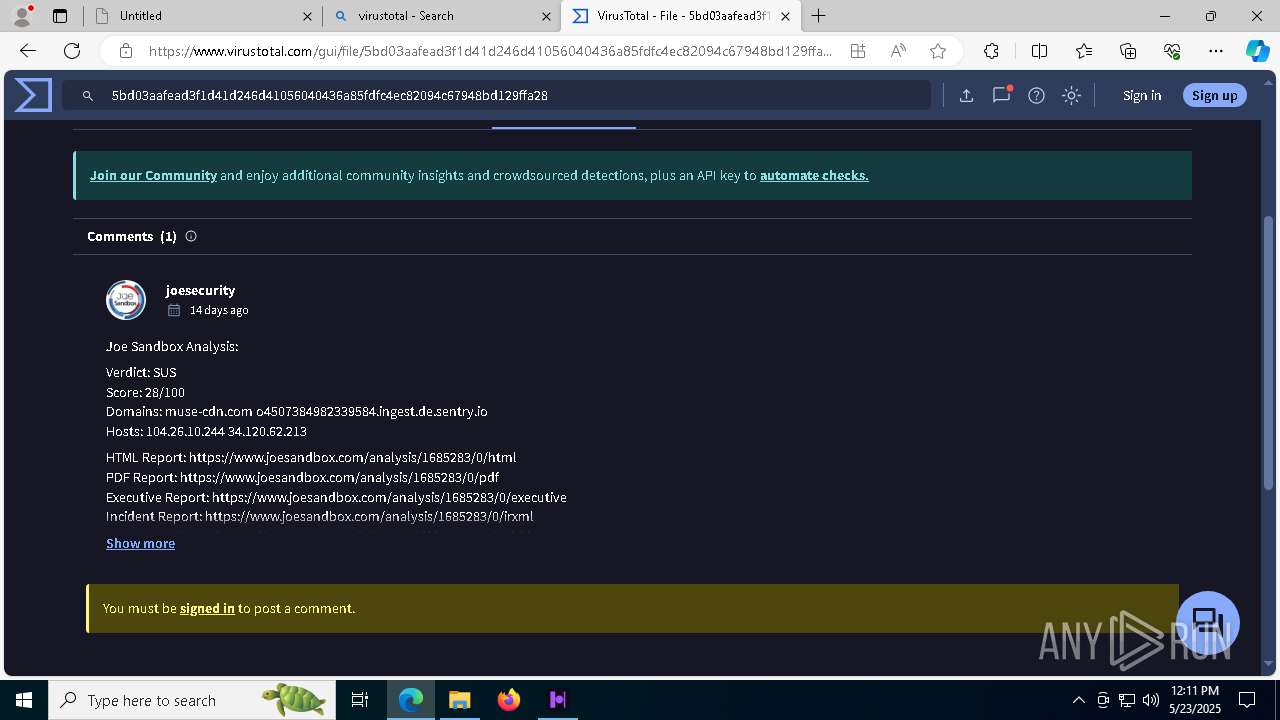This screenshot has width=1280, height=720.
Task: Open VirusTotal help icon
Action: coord(1036,95)
